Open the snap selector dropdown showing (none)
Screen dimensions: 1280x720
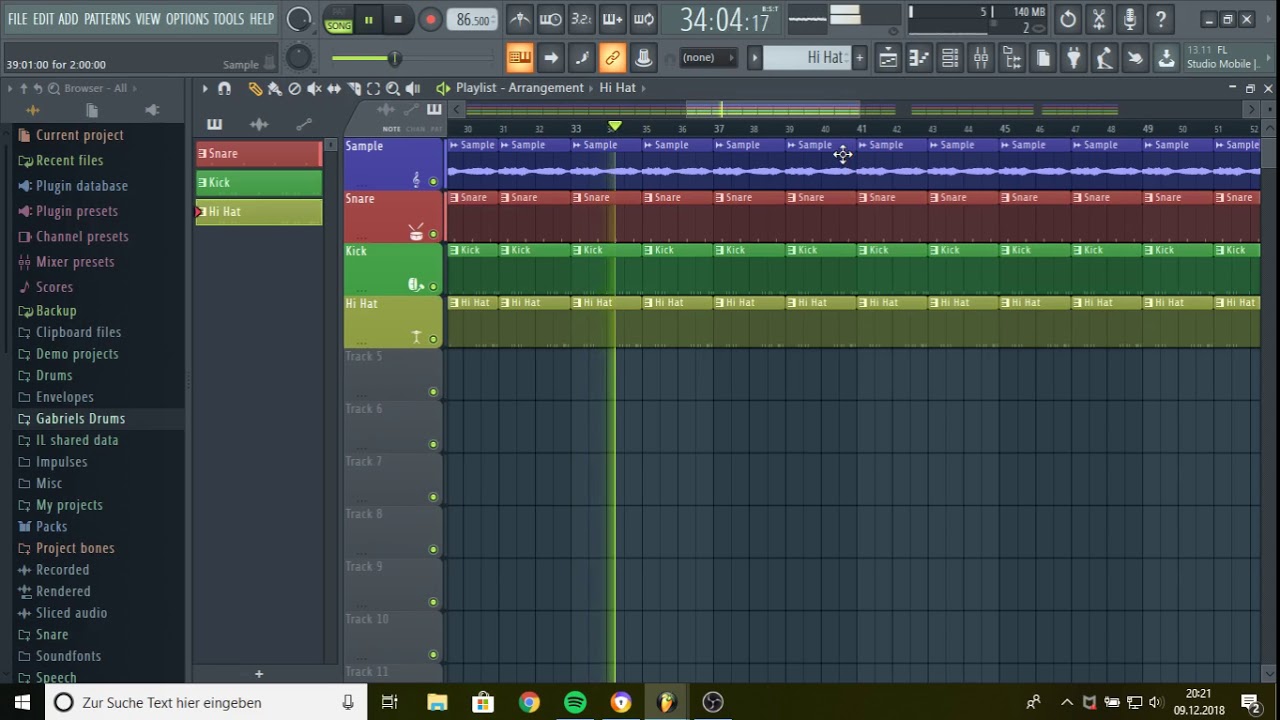click(707, 58)
